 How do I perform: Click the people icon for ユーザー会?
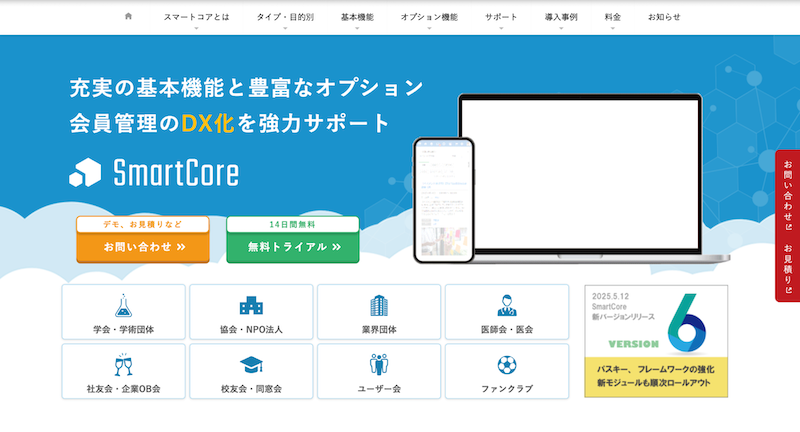(x=379, y=364)
